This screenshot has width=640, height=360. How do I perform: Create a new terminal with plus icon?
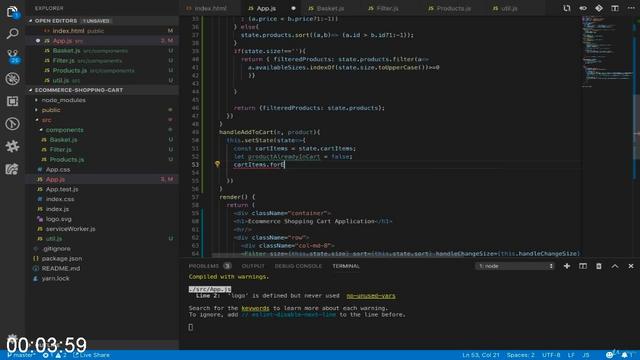point(567,266)
